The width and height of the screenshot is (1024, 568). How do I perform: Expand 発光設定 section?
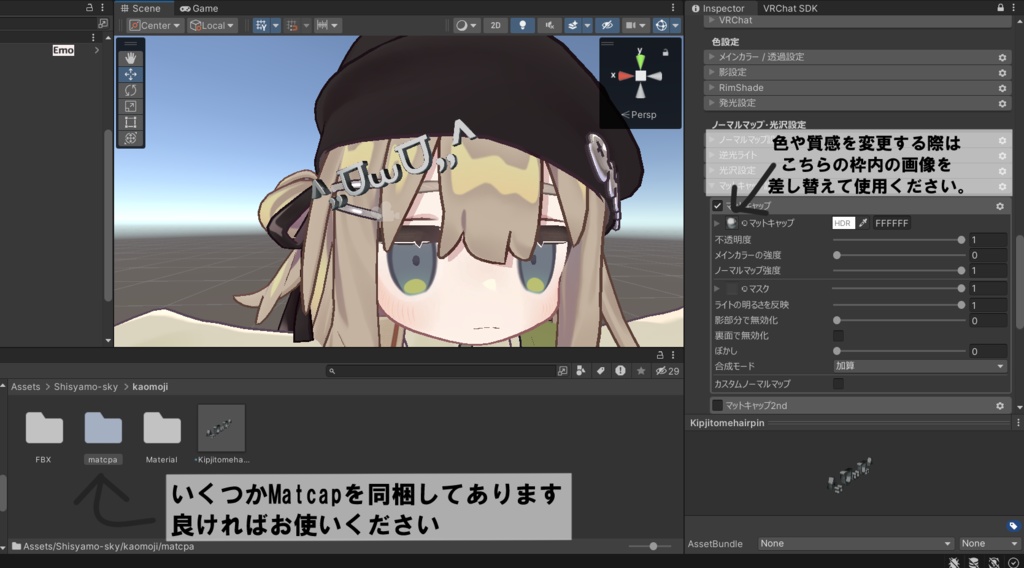point(712,103)
